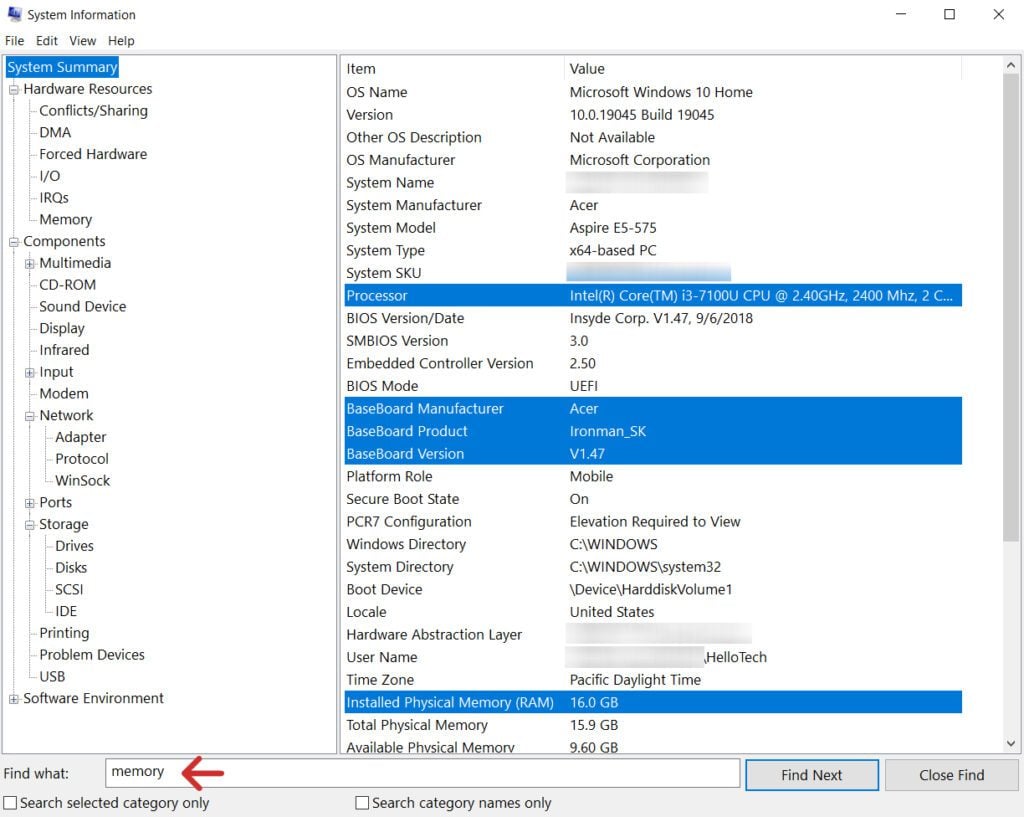Click the Find Next button

[x=811, y=774]
